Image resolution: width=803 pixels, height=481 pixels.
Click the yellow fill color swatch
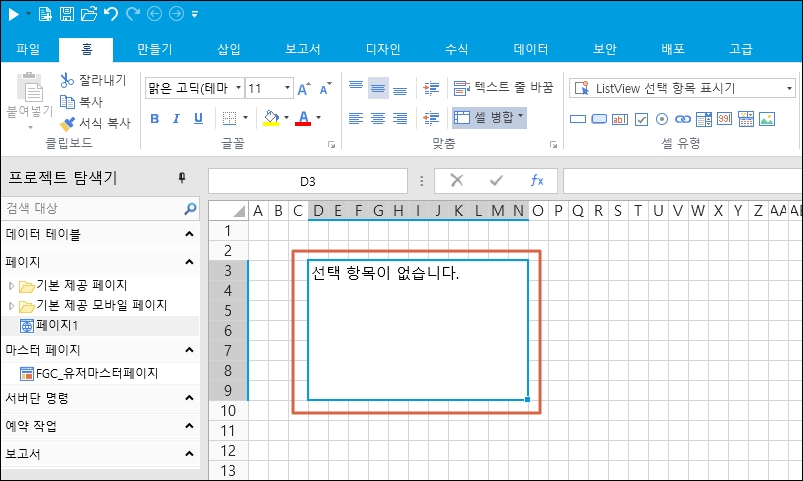tap(270, 119)
